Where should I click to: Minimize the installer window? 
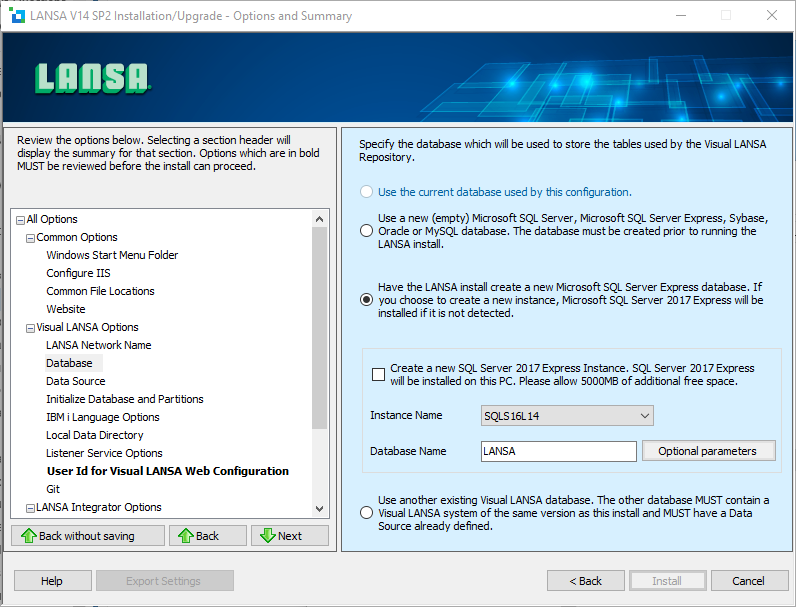pos(681,16)
